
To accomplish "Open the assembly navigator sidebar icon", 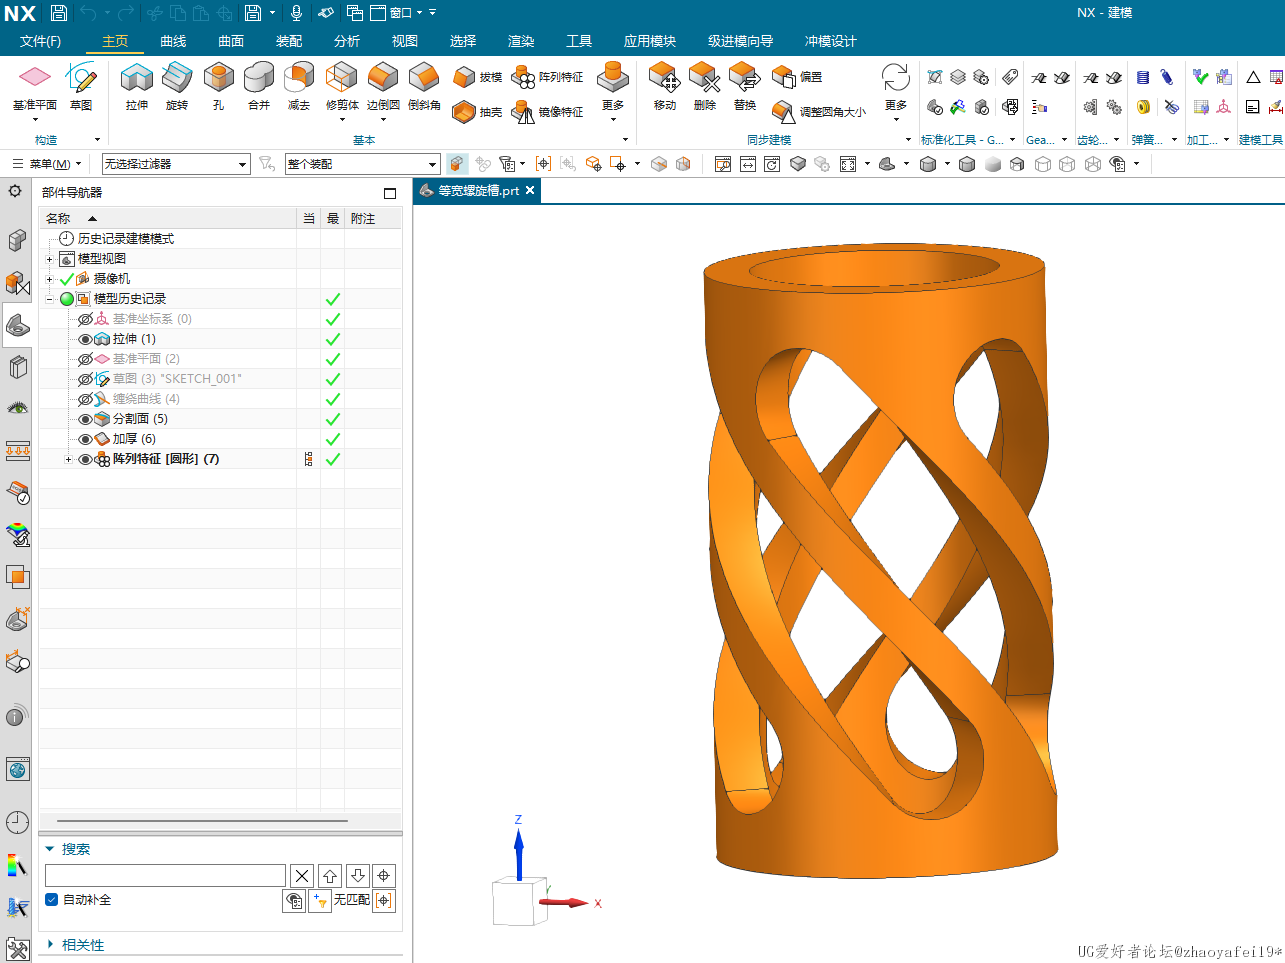I will tap(17, 240).
